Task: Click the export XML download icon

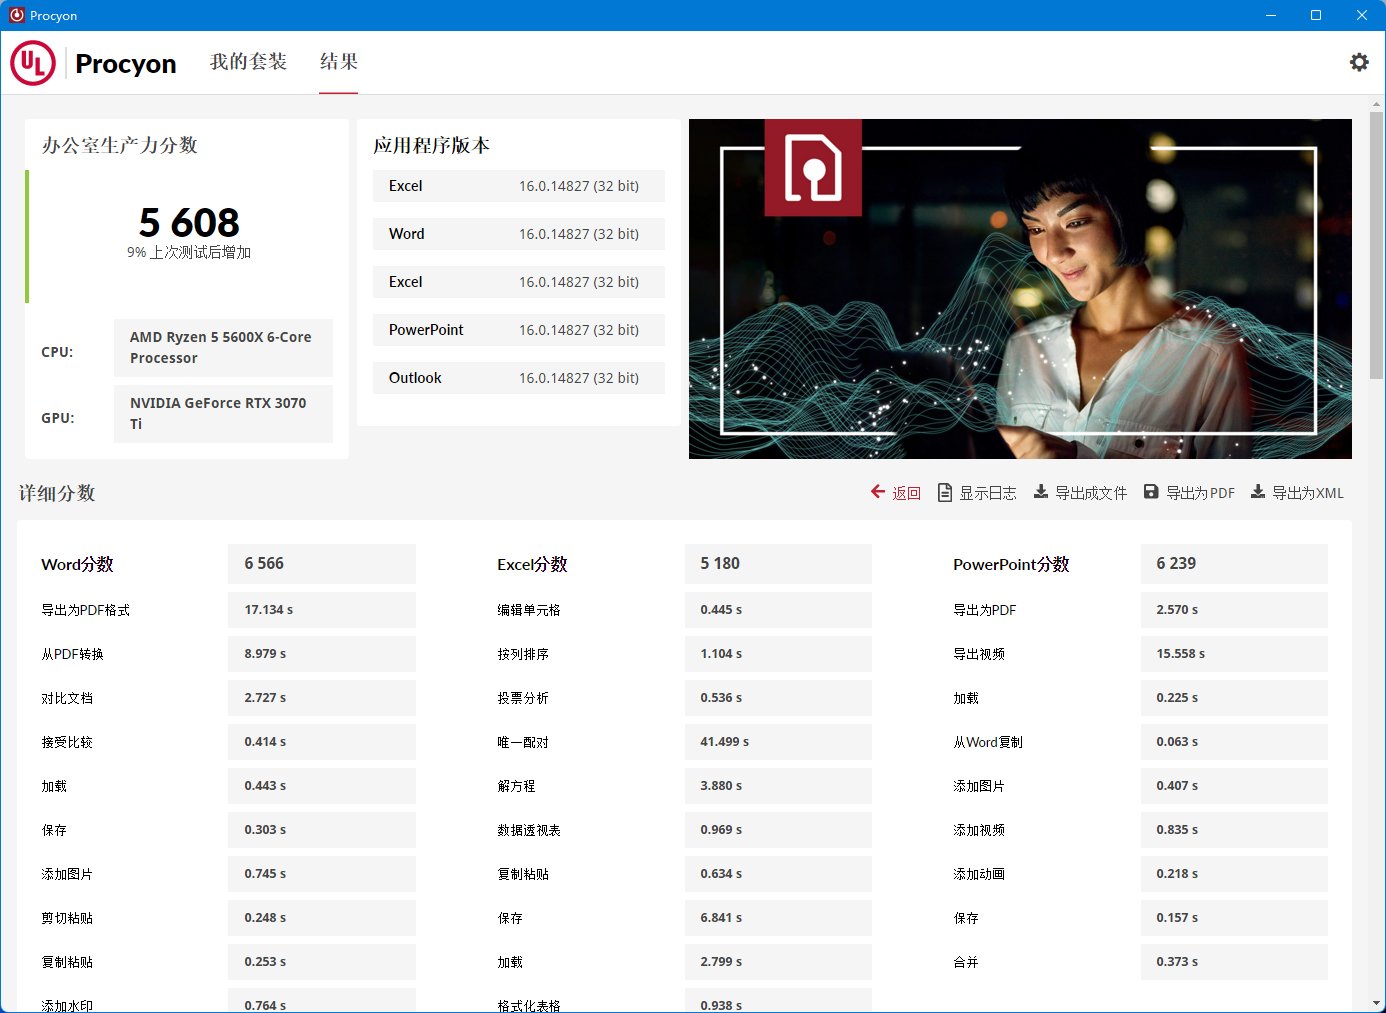Action: [1258, 492]
